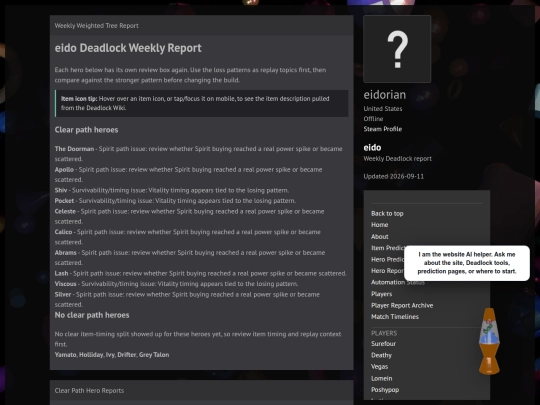Click the lava lamp AI helper icon
This screenshot has width=540, height=405.
pos(489,341)
